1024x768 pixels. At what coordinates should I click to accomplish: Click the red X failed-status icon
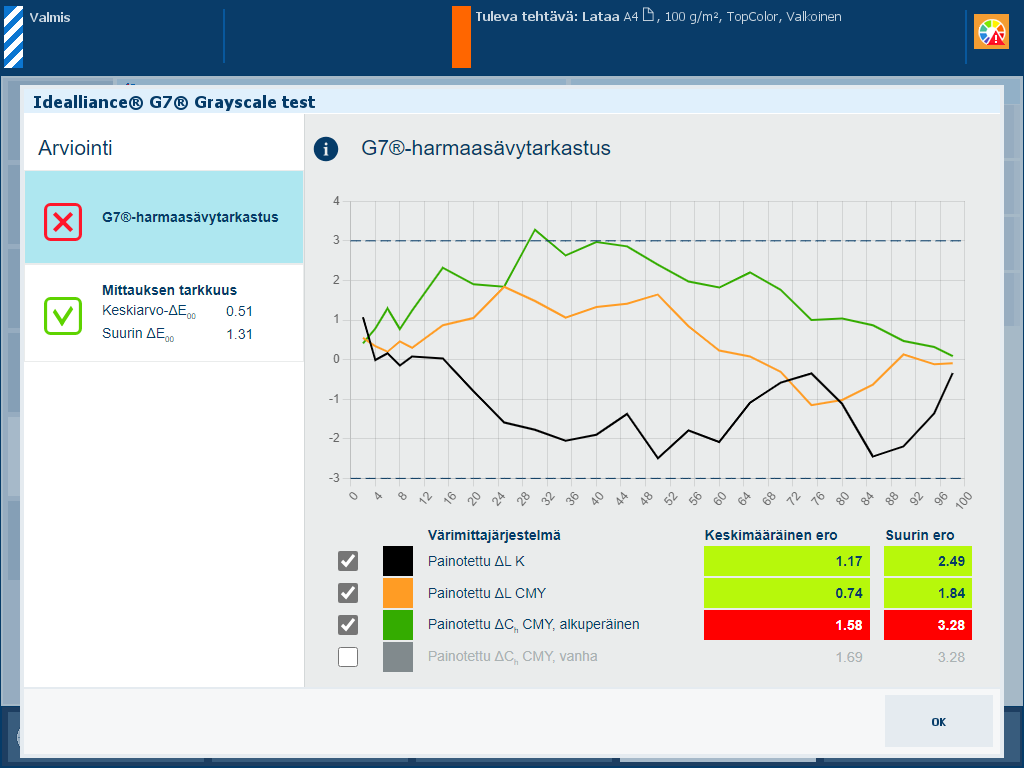63,222
